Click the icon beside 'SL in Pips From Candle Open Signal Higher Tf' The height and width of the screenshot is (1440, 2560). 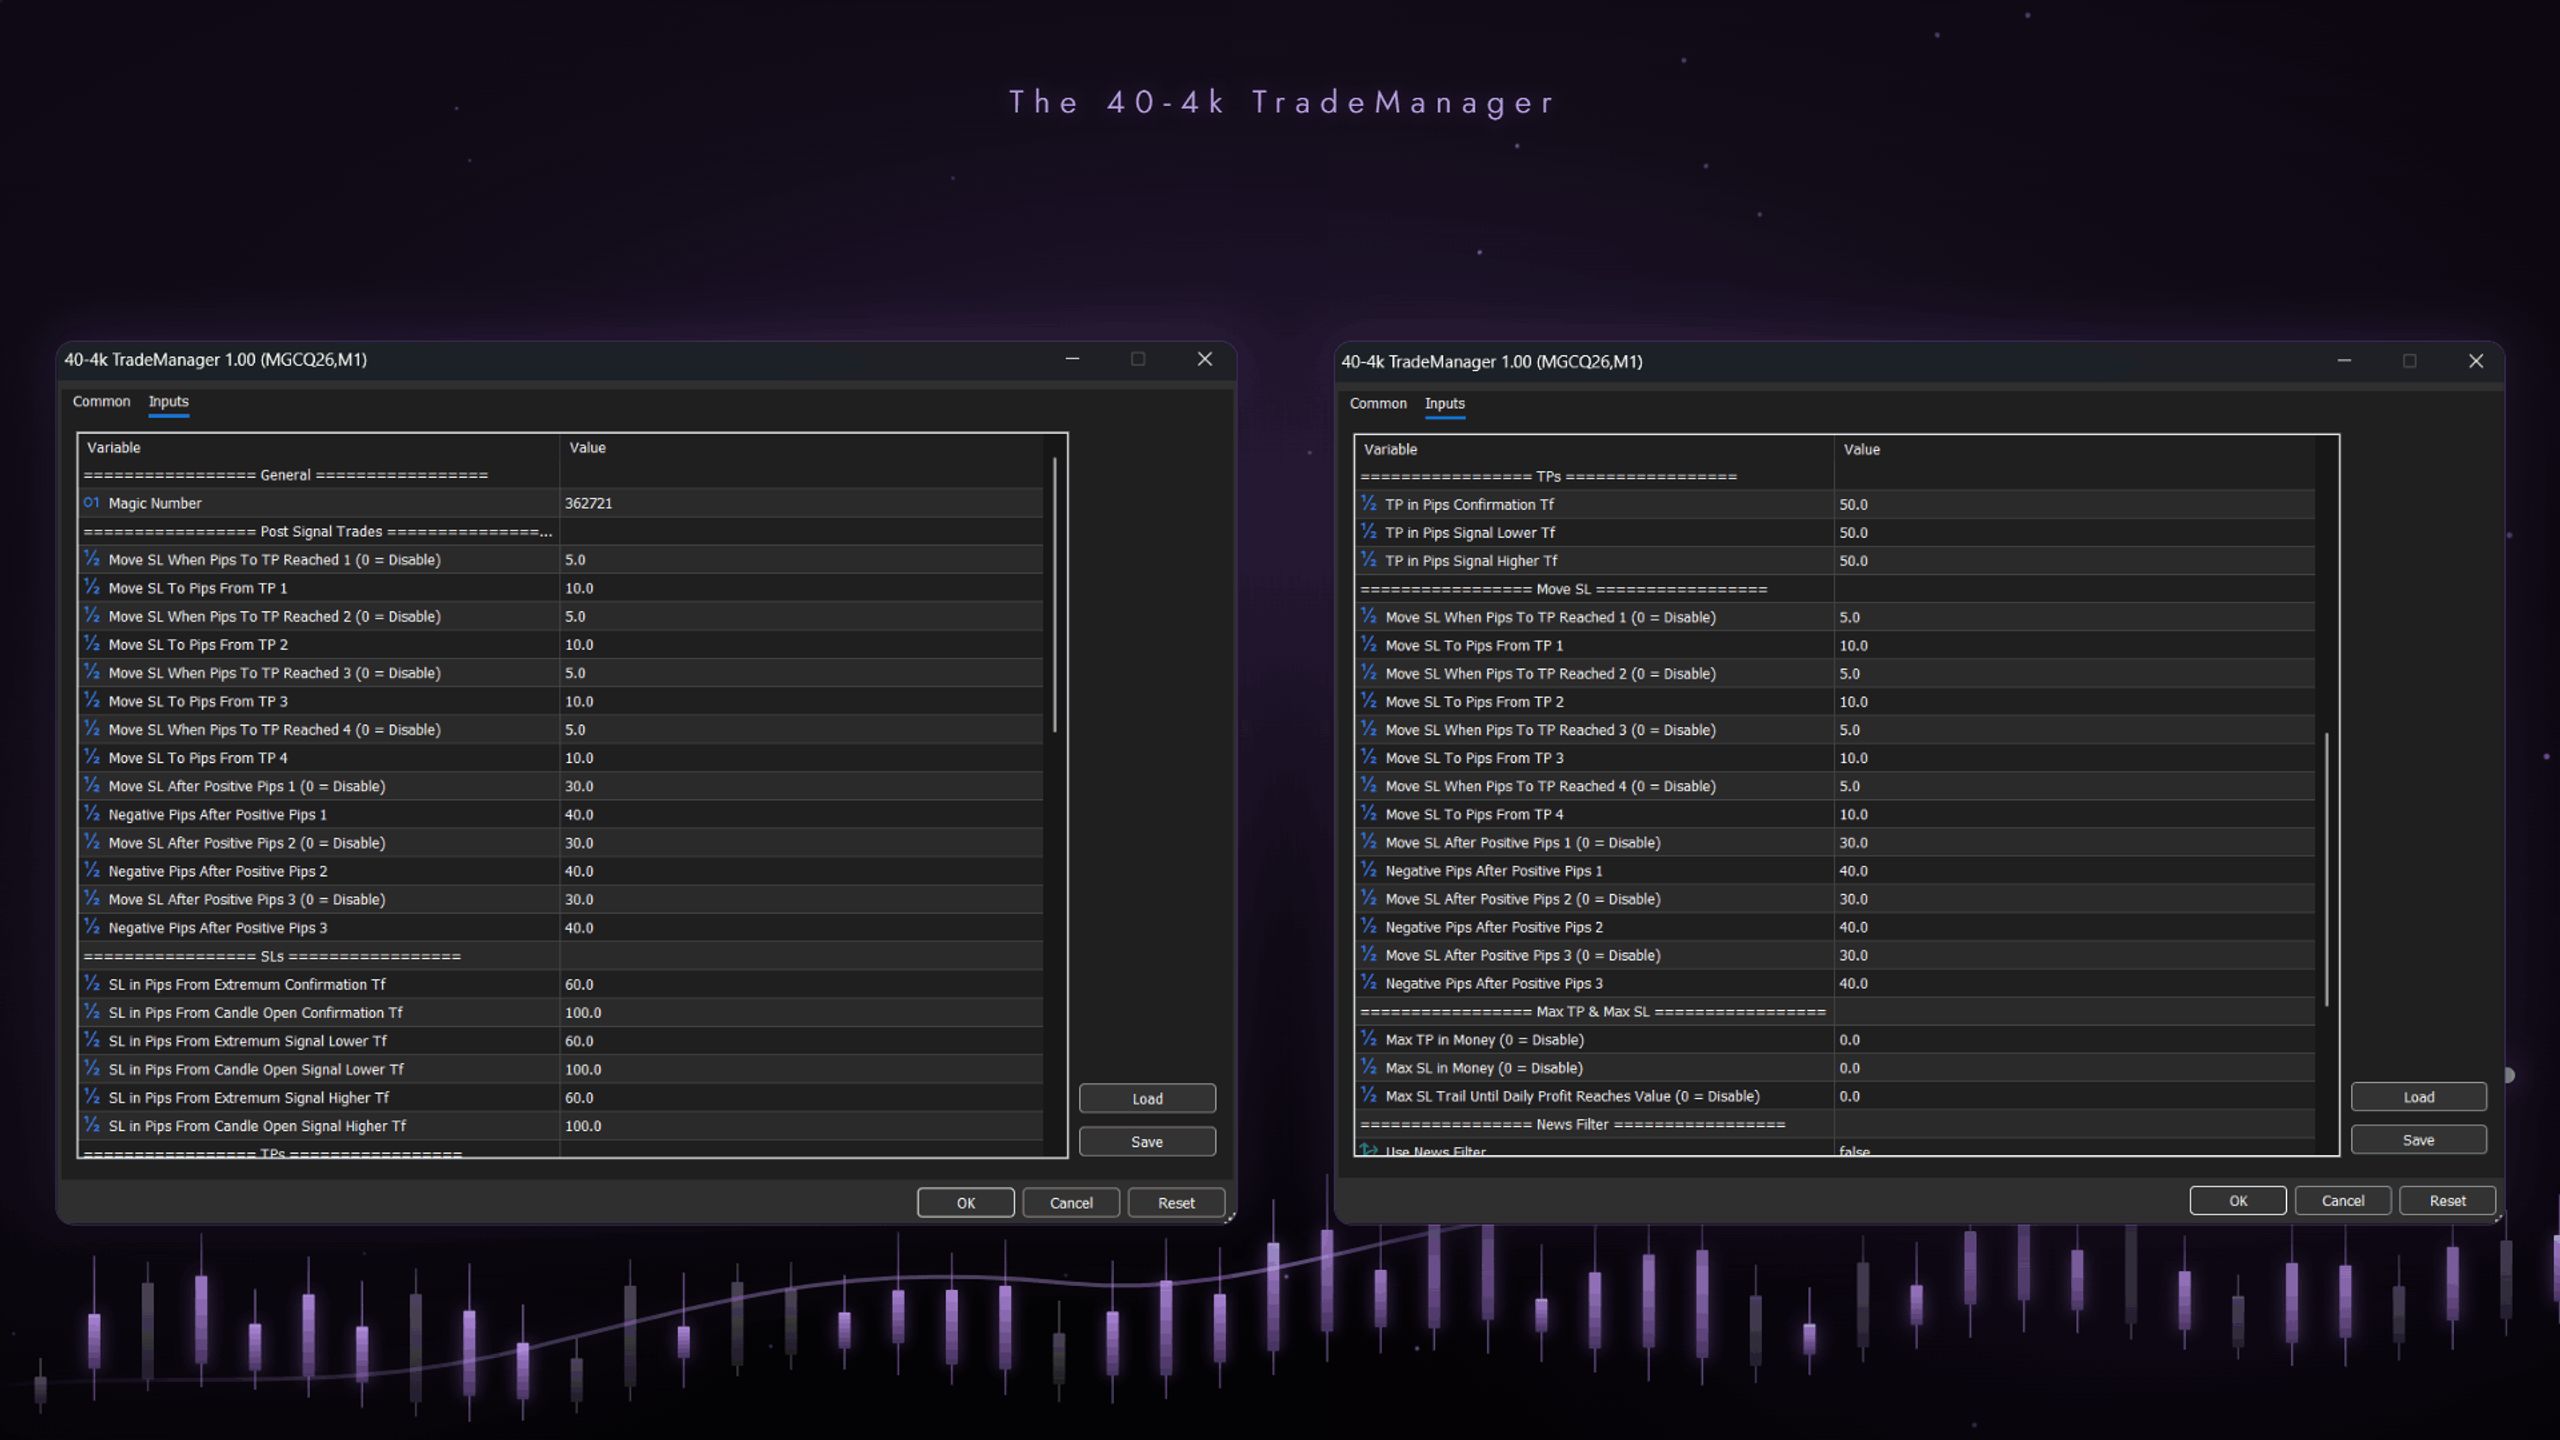coord(92,1126)
